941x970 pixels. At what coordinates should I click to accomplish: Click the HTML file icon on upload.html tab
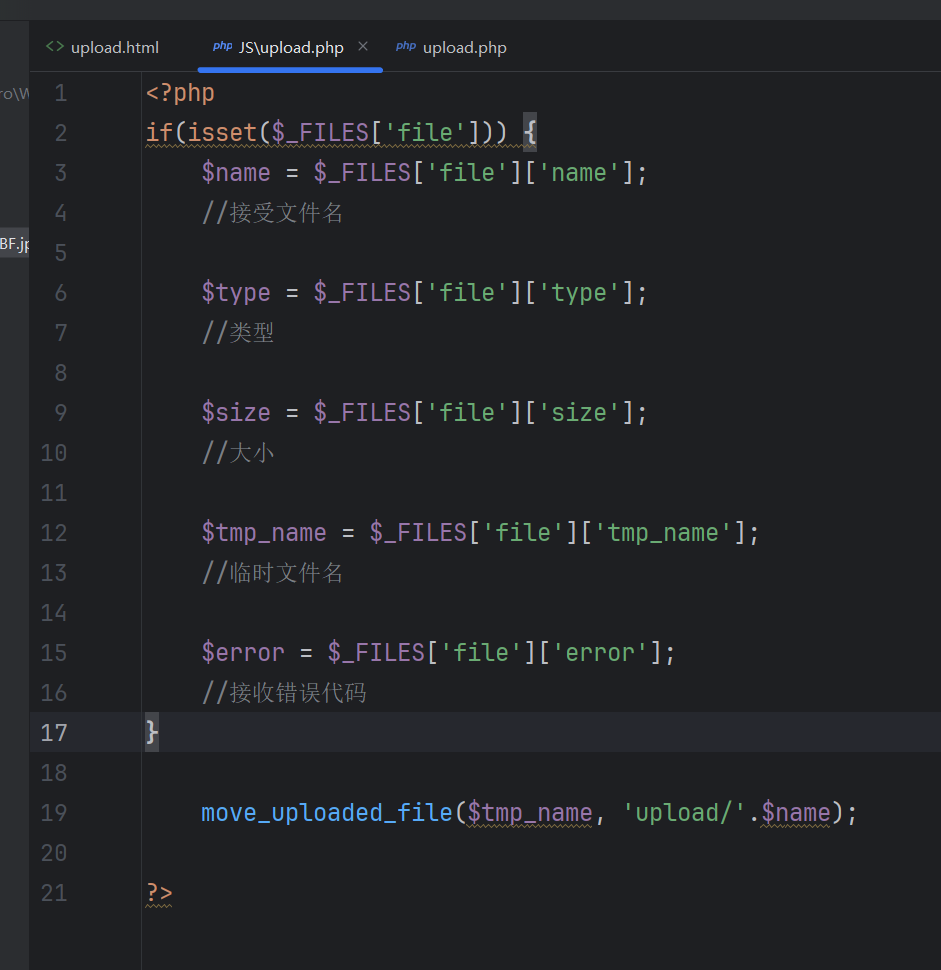[54, 46]
